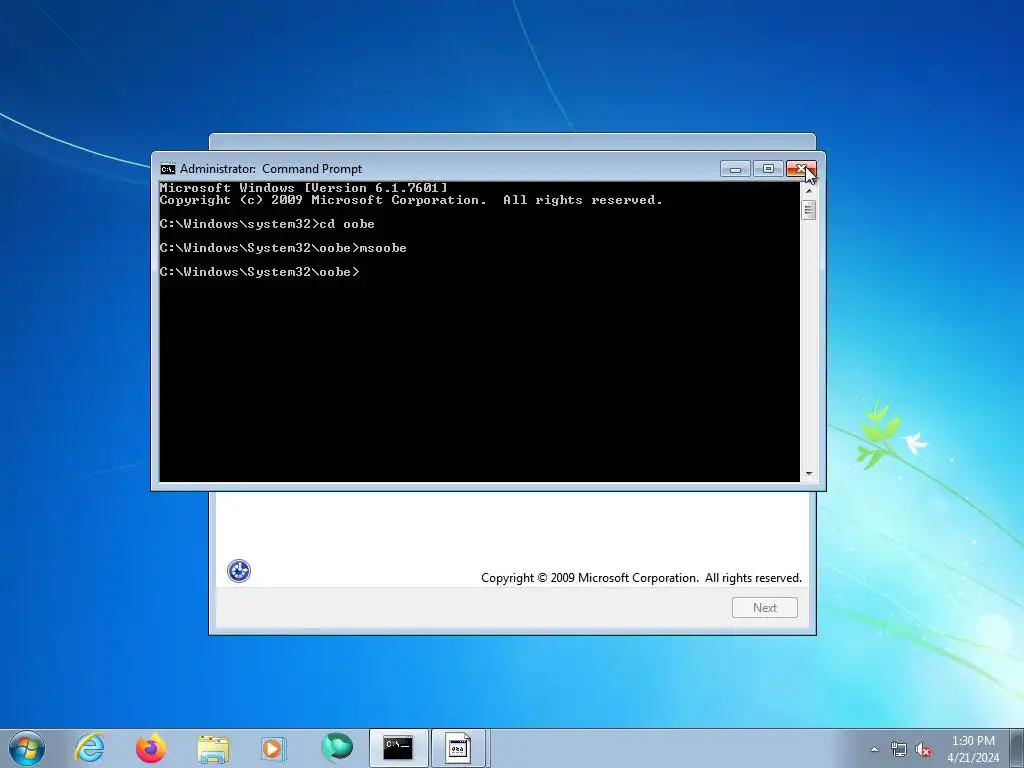Select the Windows setup wizard taskbar button
1024x768 pixels.
point(458,748)
